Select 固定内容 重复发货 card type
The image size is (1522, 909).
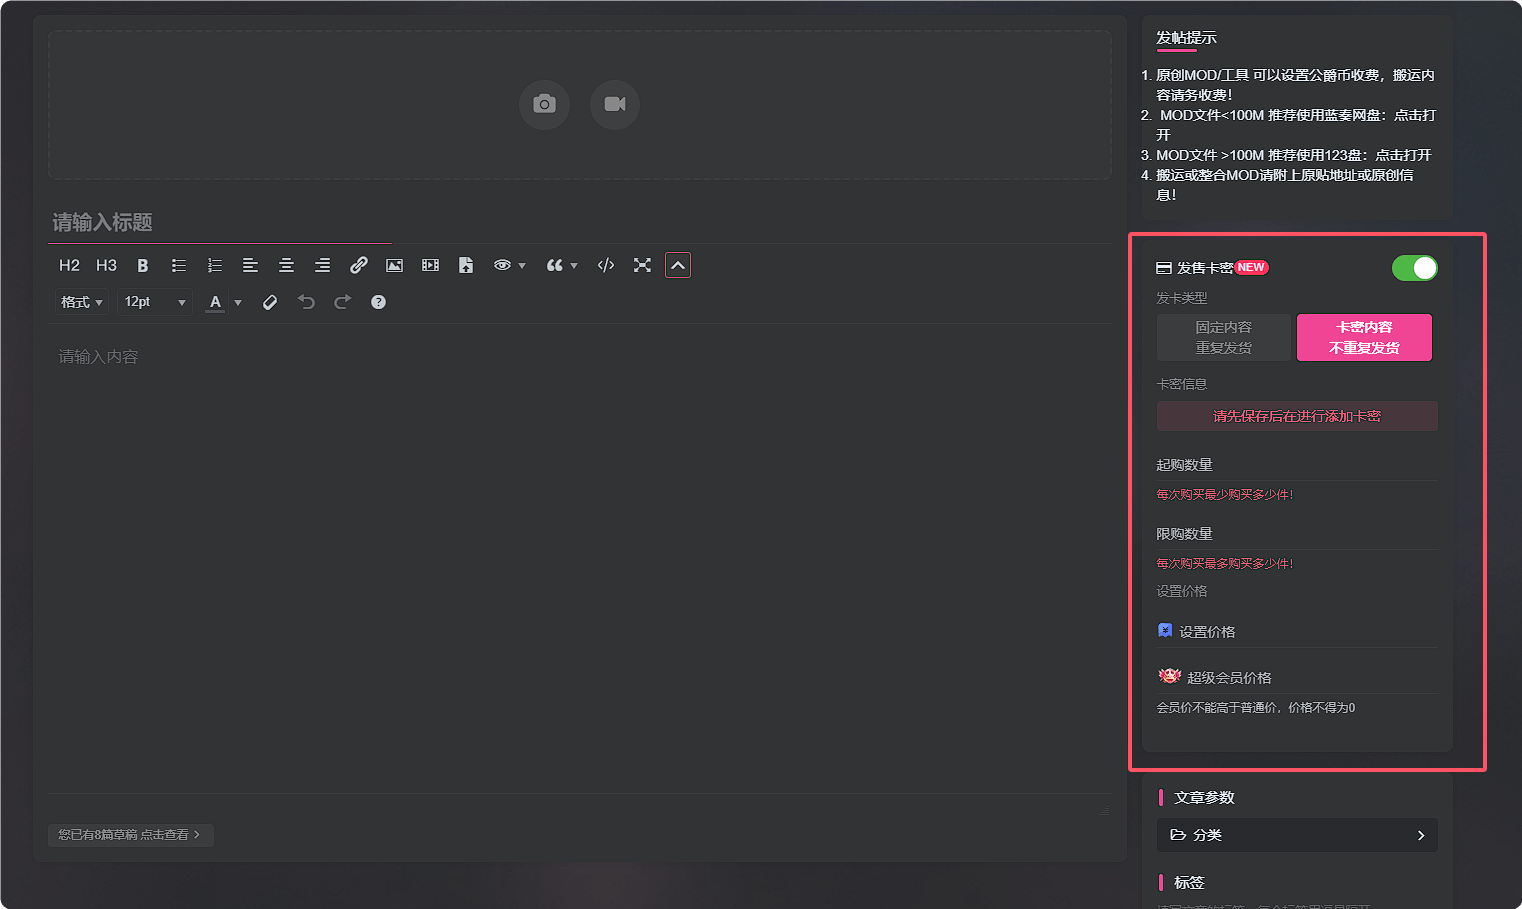point(1224,337)
